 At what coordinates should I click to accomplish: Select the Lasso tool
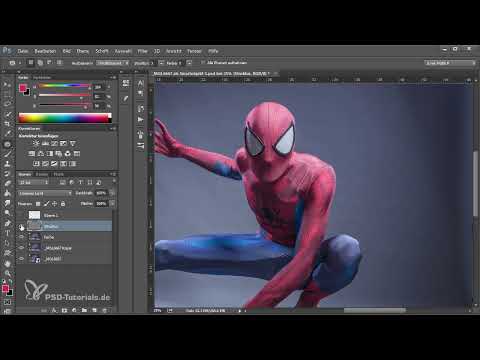pyautogui.click(x=7, y=104)
